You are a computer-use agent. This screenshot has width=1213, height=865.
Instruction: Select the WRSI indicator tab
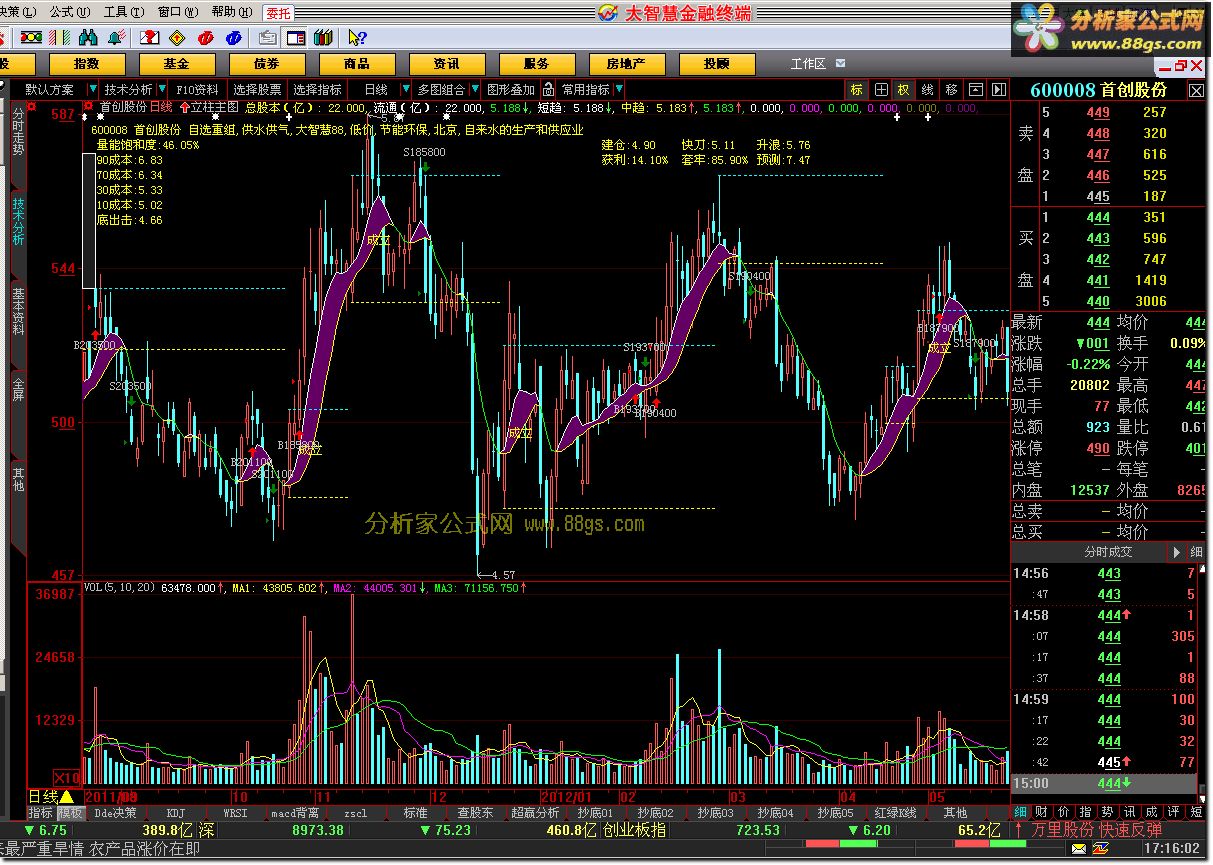tap(235, 813)
